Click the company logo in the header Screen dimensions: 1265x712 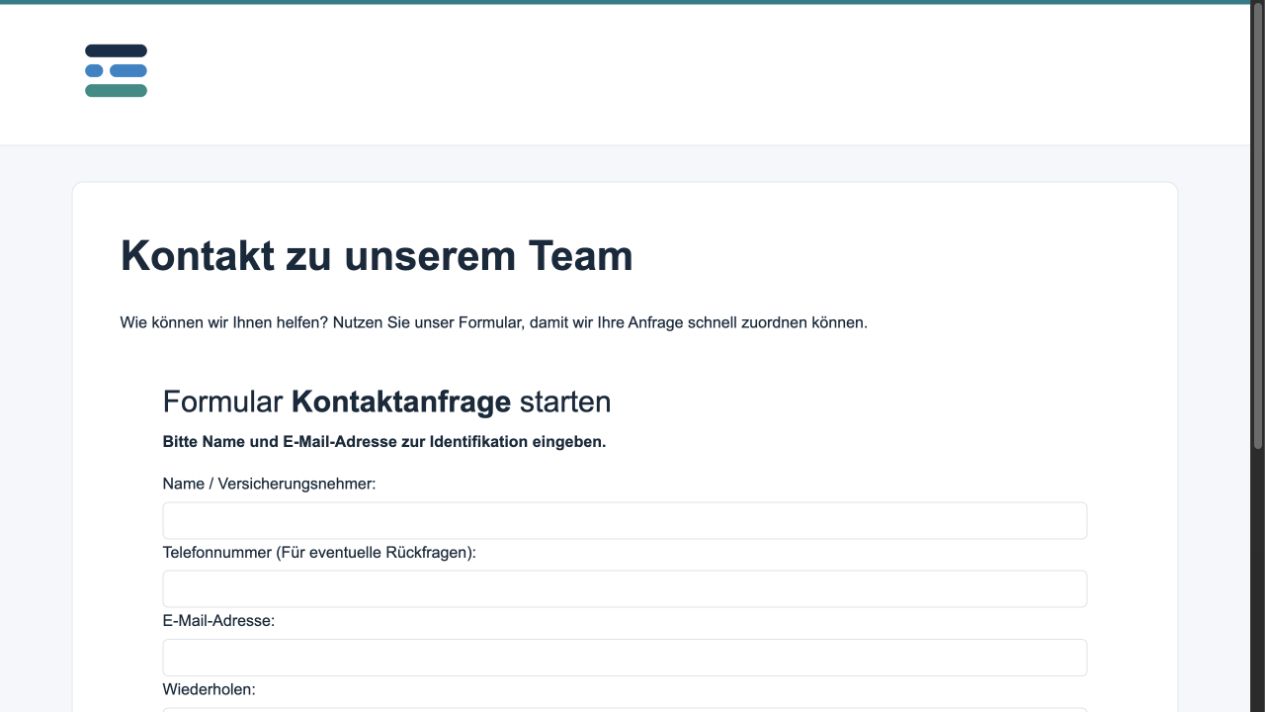[x=116, y=71]
